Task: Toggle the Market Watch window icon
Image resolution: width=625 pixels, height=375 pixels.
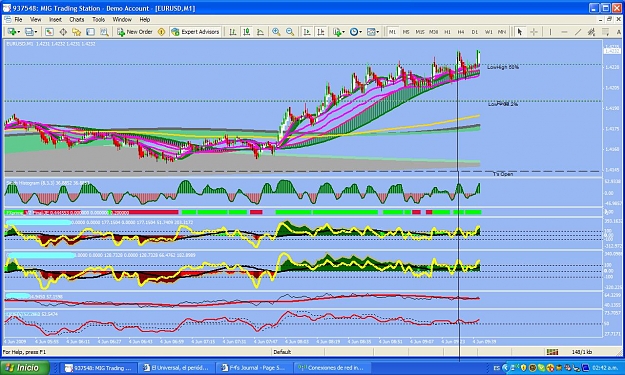Action: point(49,32)
